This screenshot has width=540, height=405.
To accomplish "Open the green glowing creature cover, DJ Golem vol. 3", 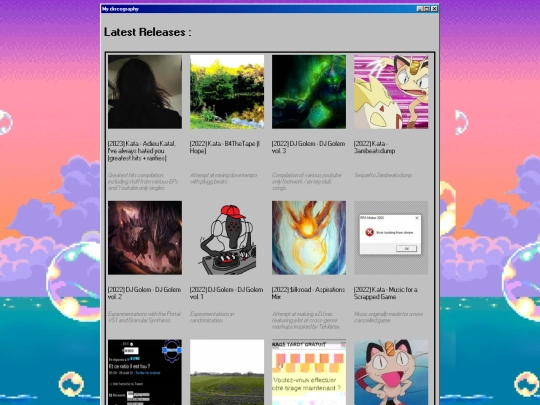I will (309, 92).
